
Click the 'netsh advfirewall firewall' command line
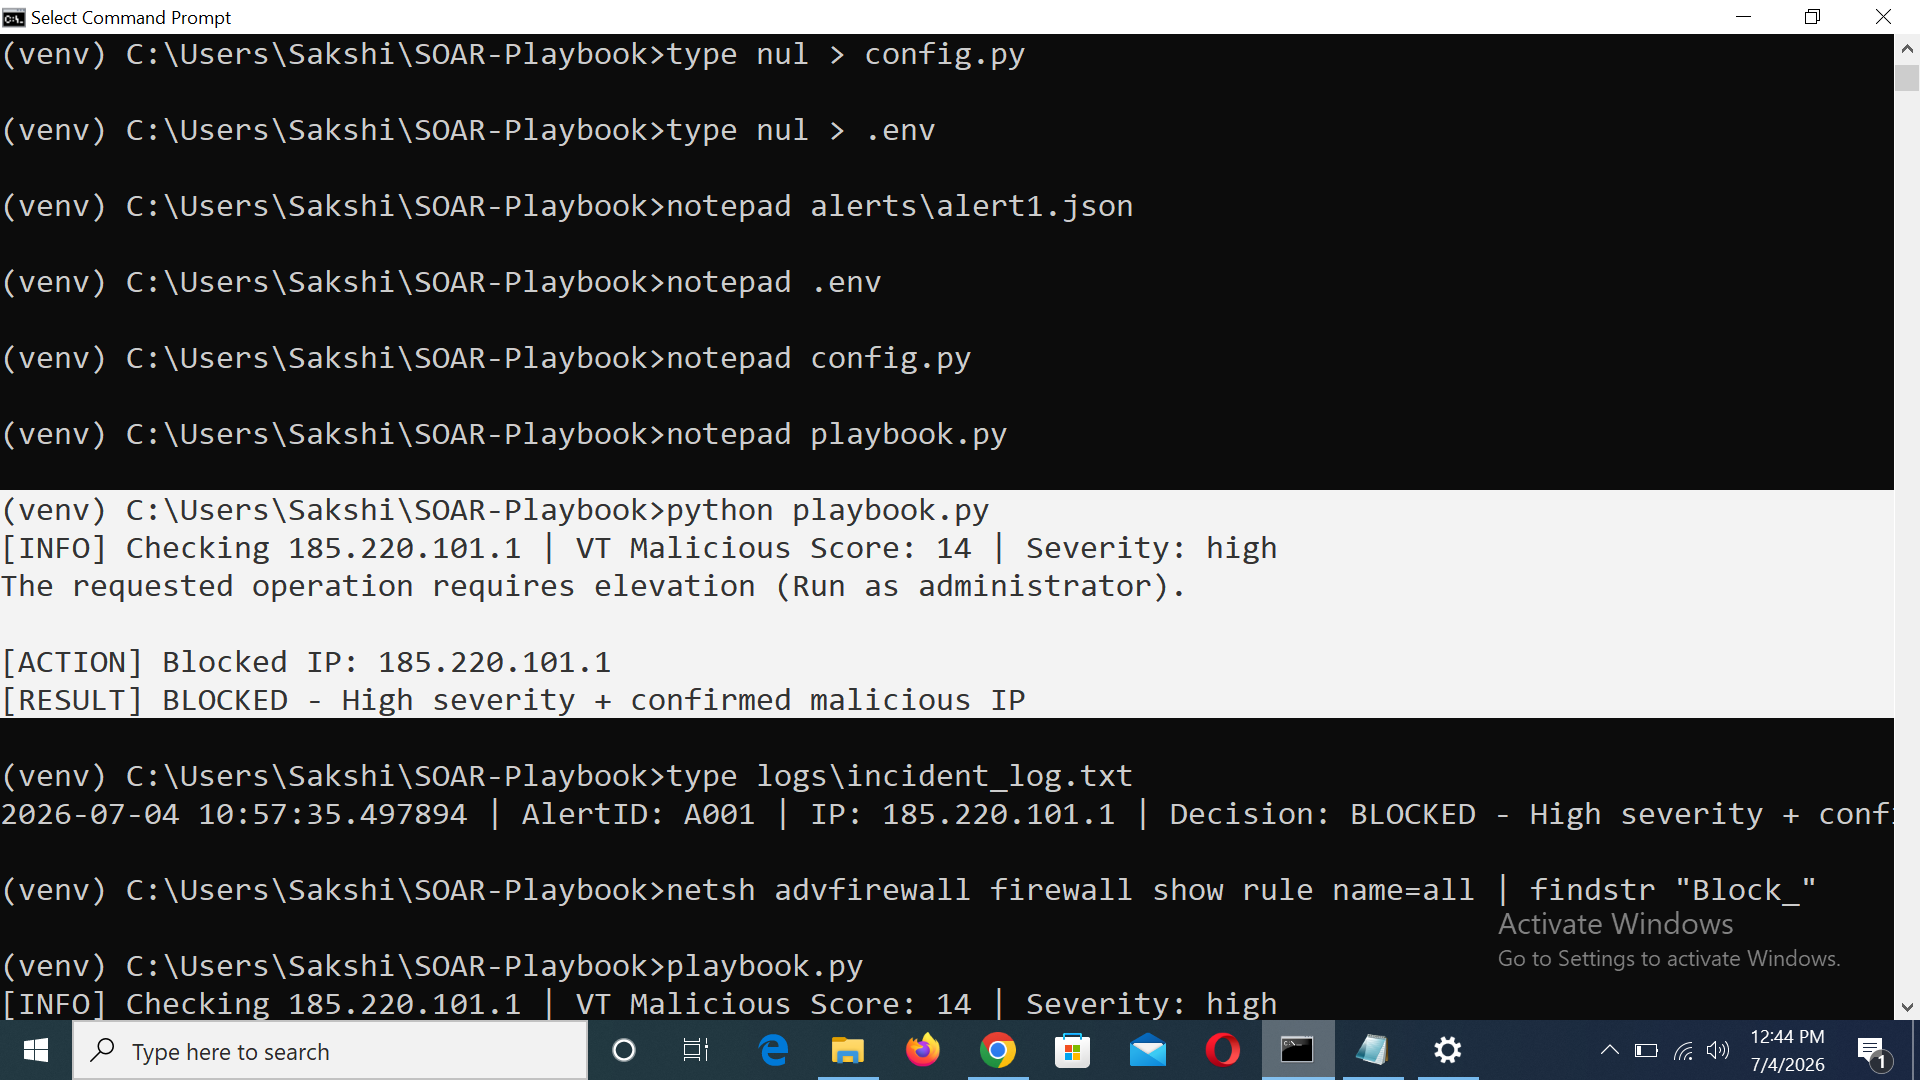909,890
